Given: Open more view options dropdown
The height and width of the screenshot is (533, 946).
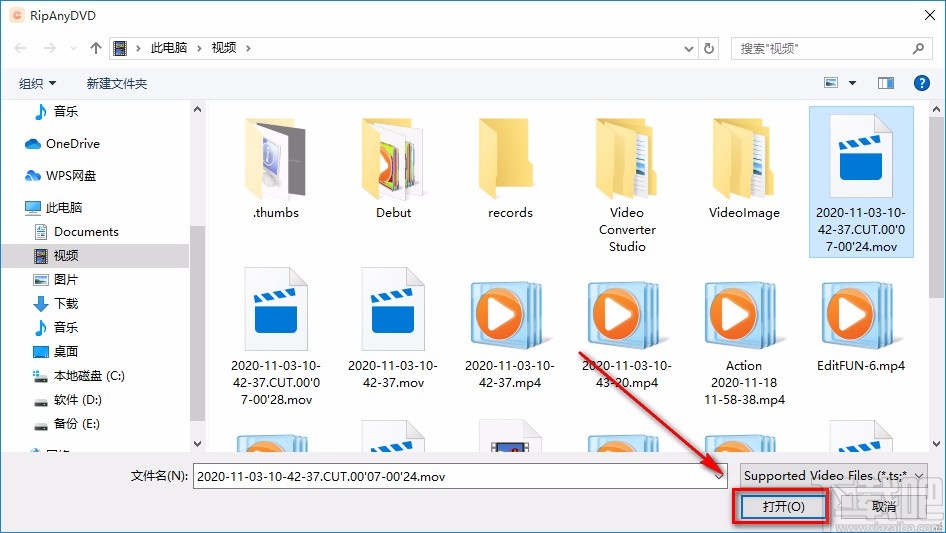Looking at the screenshot, I should (852, 83).
